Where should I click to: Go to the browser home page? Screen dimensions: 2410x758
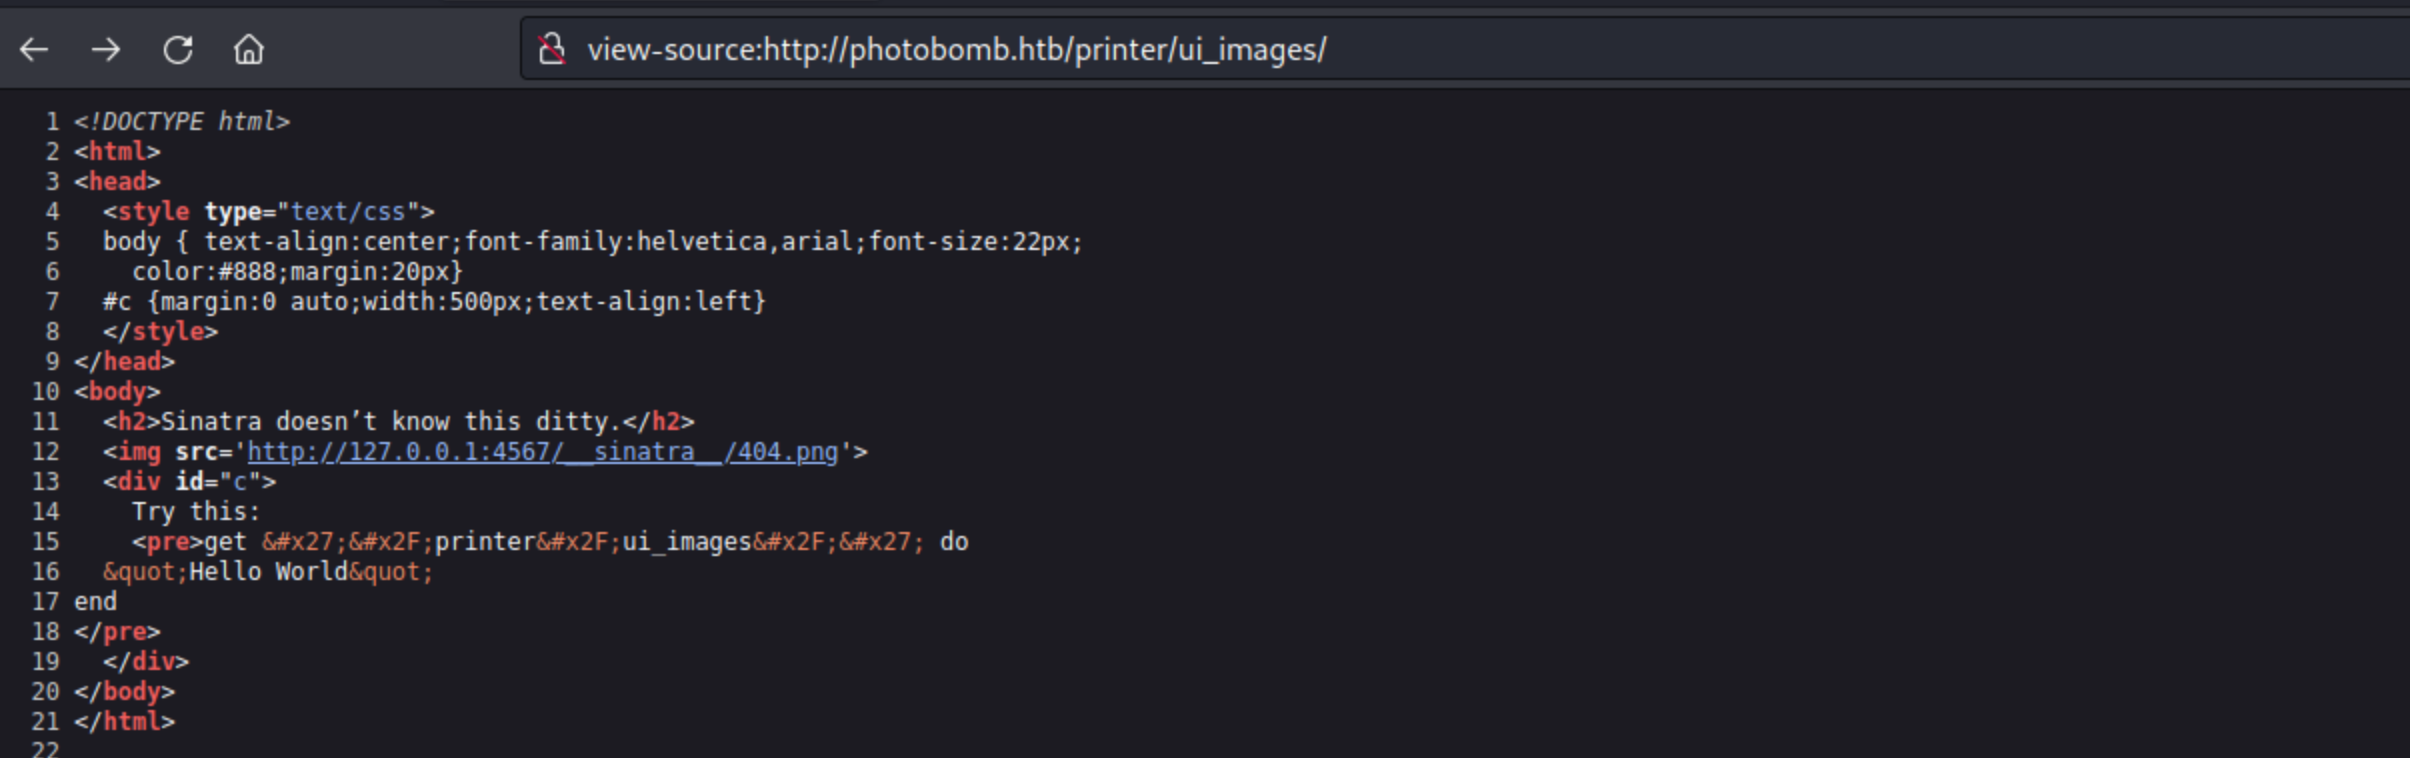pos(249,49)
